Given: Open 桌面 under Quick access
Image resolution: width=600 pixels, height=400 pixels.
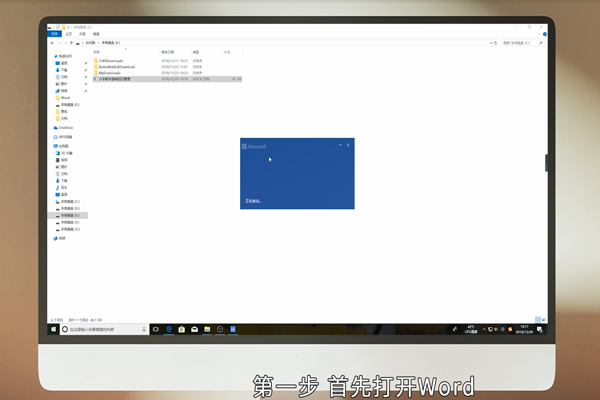Looking at the screenshot, I should 62,63.
